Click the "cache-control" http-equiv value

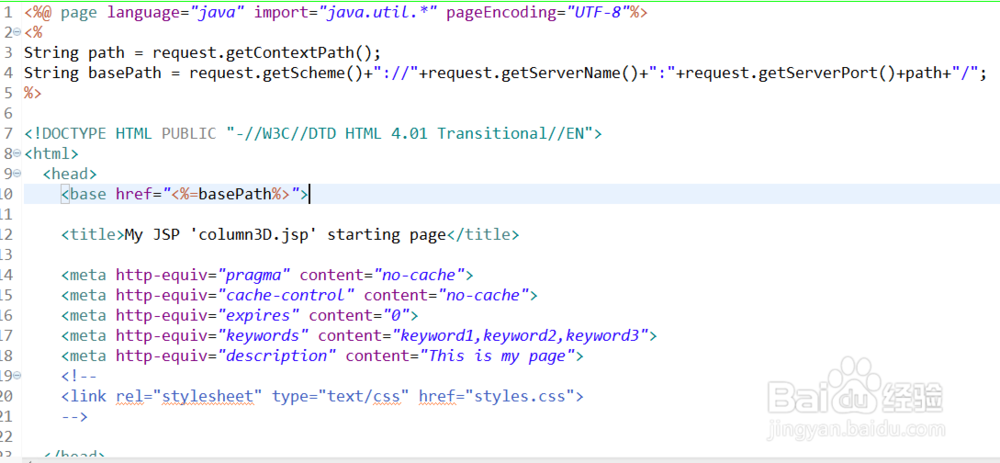pyautogui.click(x=286, y=295)
